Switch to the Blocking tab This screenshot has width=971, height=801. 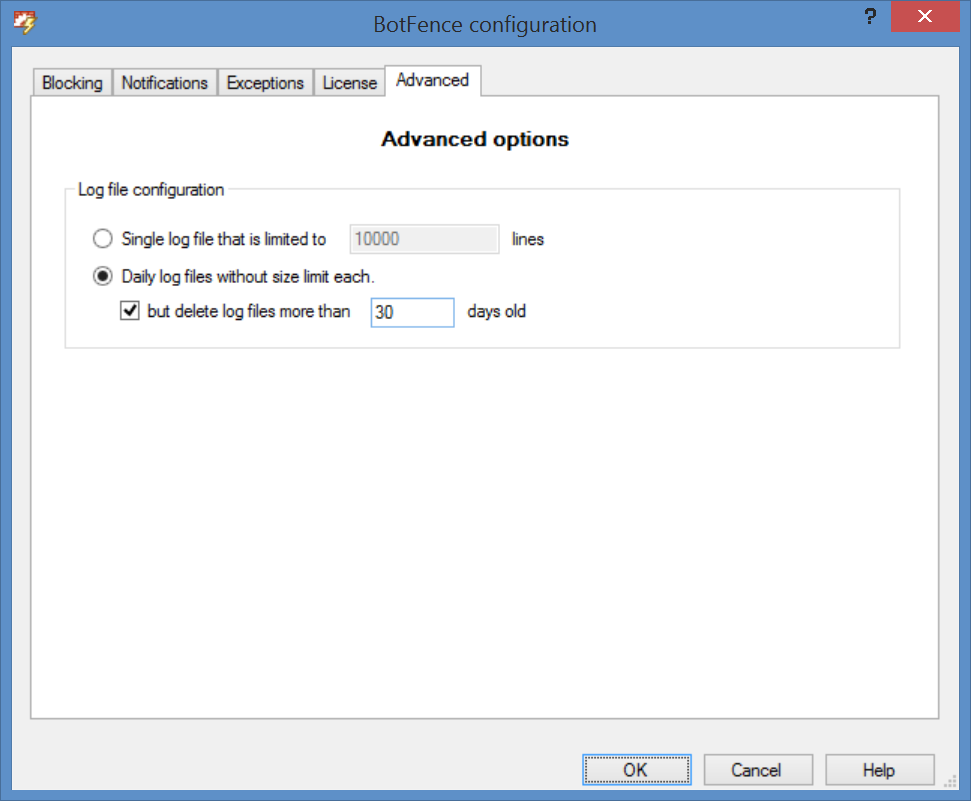point(72,83)
